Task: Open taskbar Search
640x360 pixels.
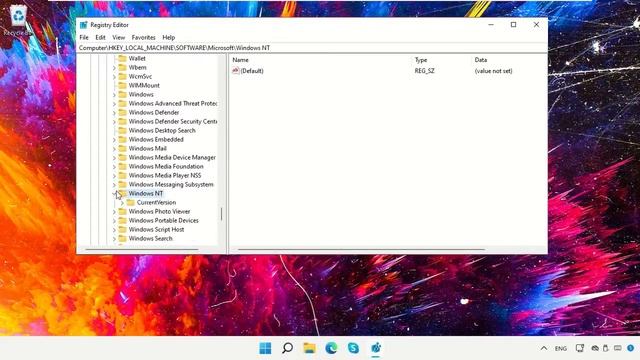Action: click(287, 348)
